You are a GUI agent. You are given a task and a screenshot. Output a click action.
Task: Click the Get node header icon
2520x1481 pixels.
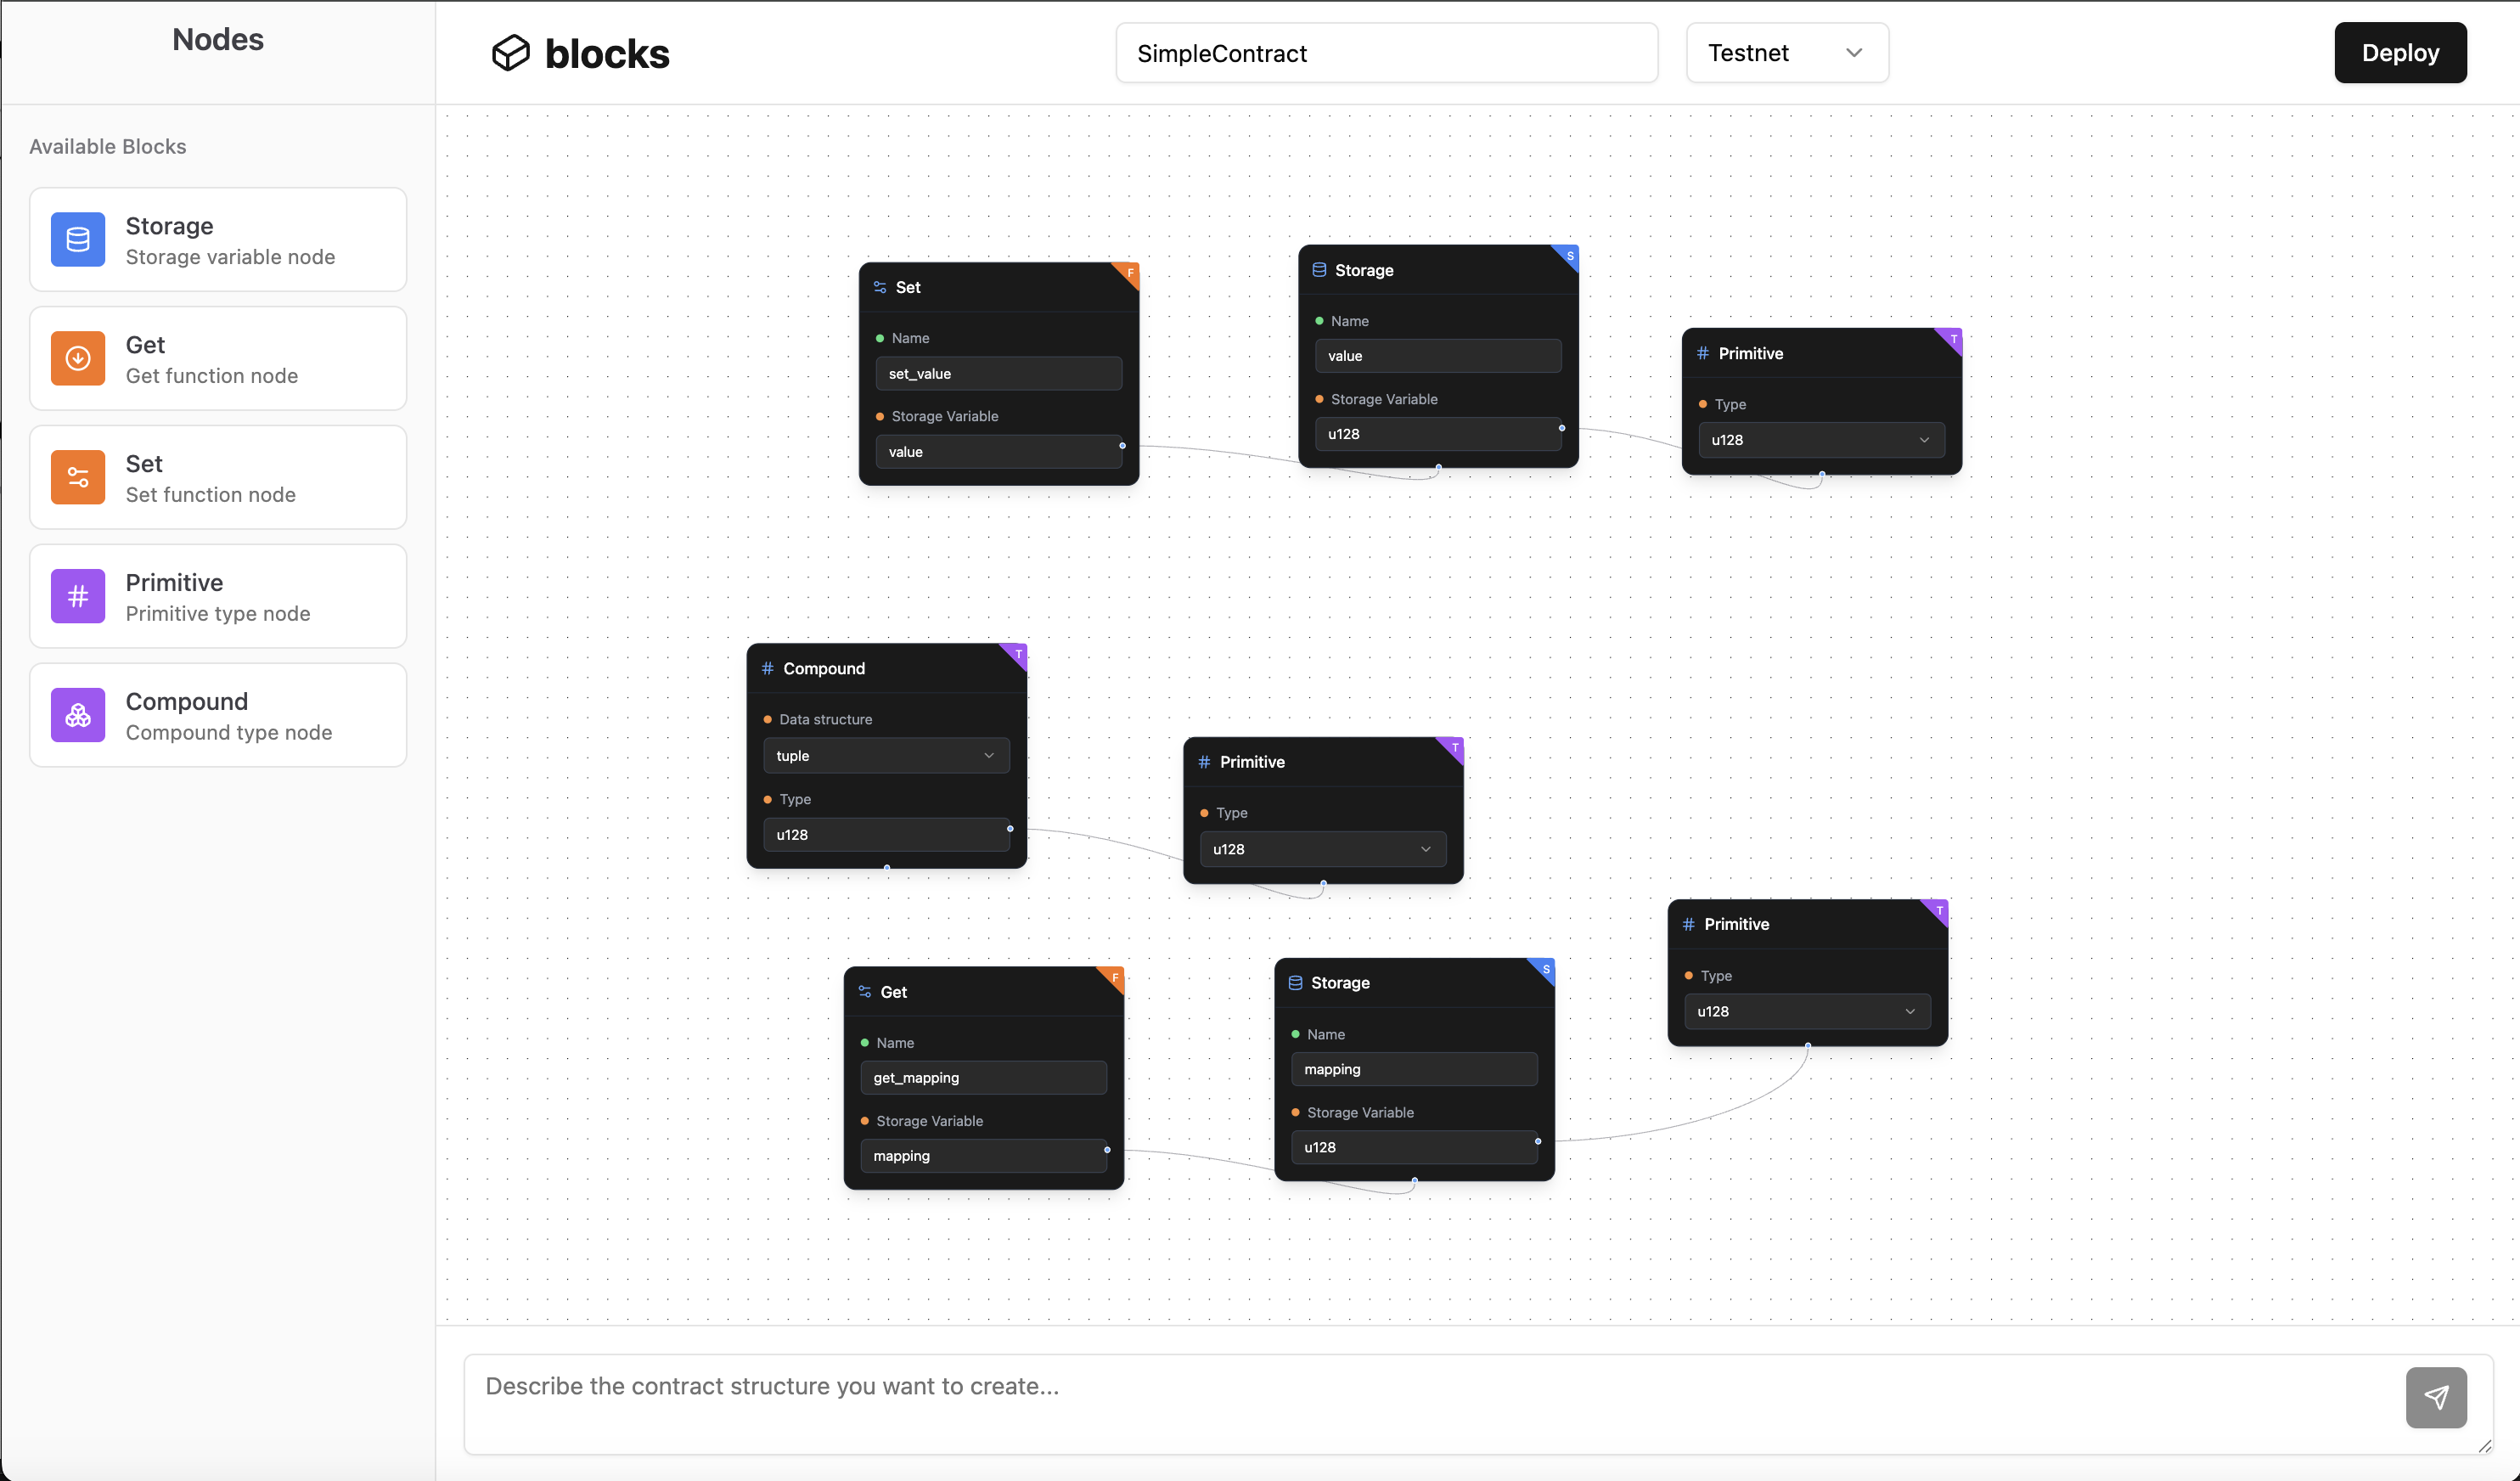point(865,992)
